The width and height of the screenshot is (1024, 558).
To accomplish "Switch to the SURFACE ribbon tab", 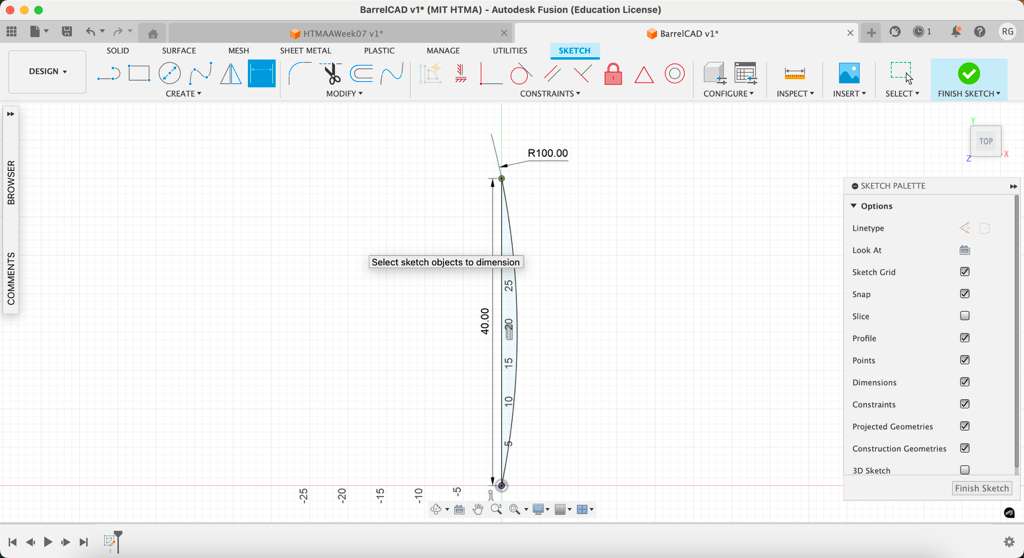I will (x=179, y=51).
